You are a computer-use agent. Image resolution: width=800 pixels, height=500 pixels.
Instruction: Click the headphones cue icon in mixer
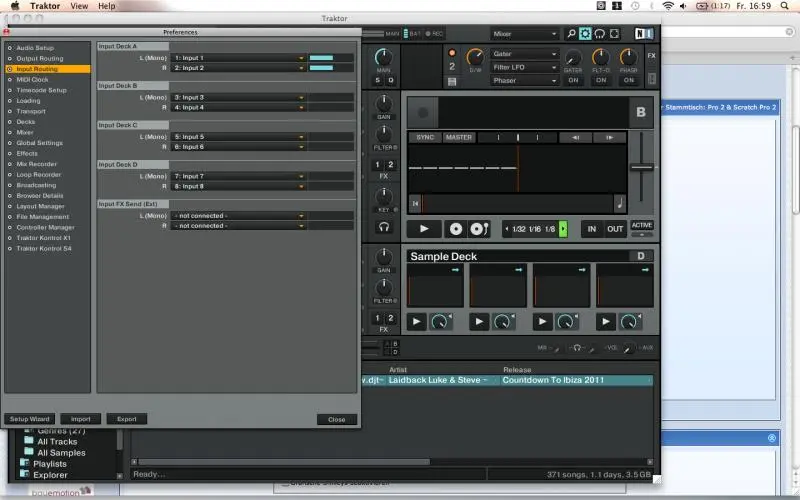click(383, 227)
